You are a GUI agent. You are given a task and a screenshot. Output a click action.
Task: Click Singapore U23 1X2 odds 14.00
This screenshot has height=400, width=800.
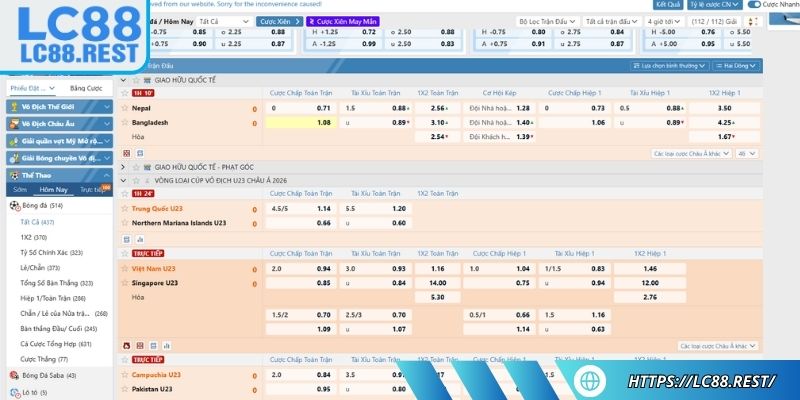click(438, 283)
